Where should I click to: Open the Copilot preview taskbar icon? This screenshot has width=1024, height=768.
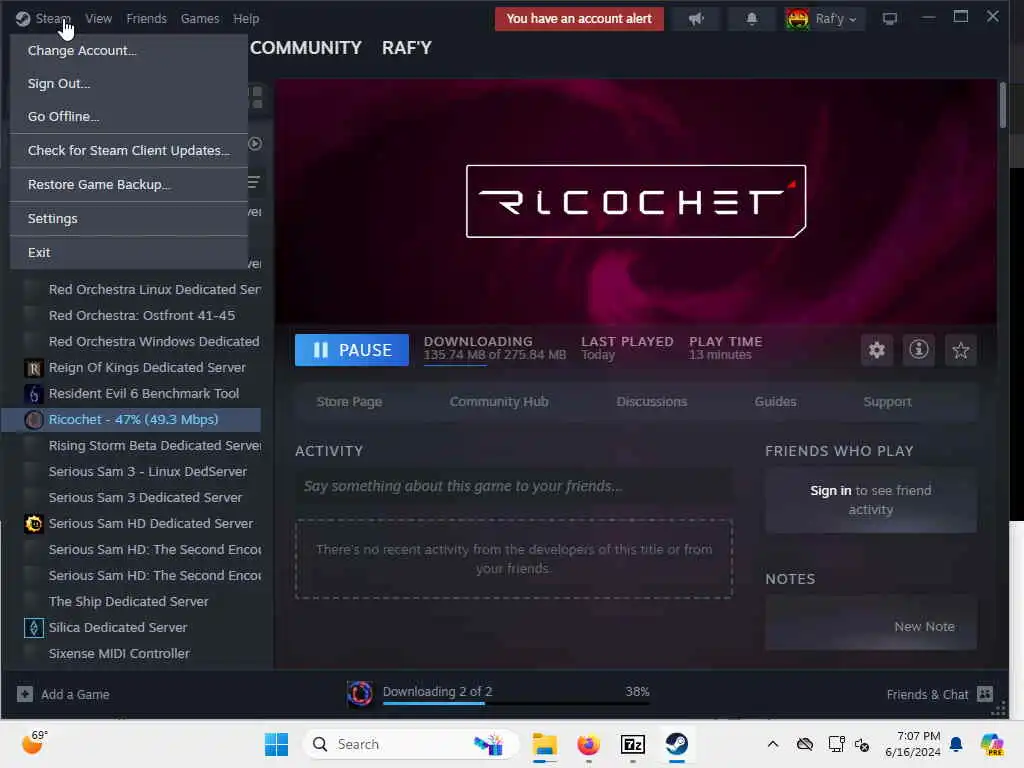[x=992, y=744]
